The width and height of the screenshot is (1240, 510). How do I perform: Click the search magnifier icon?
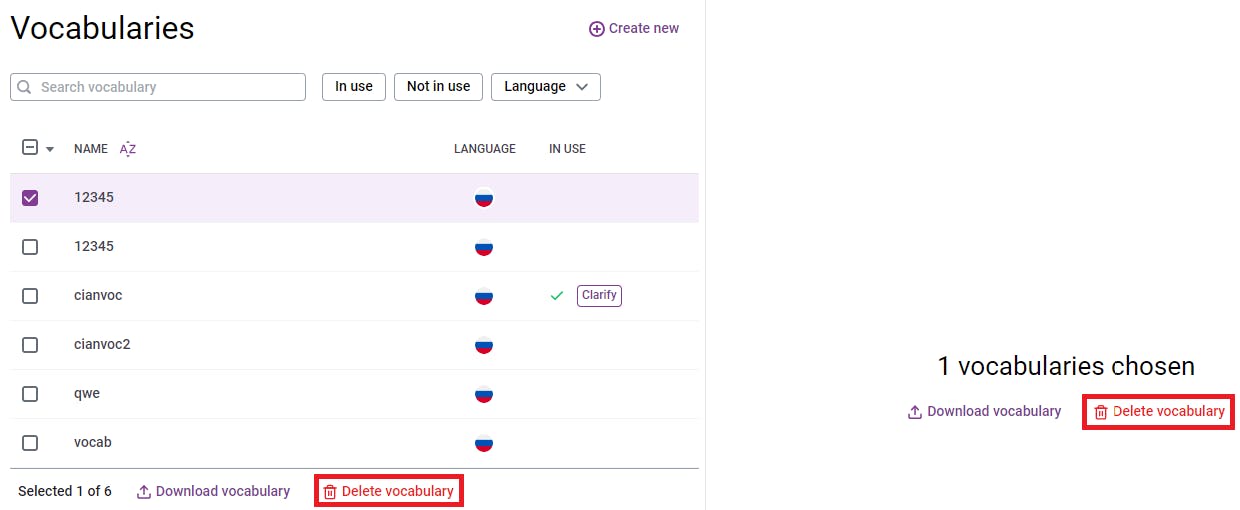point(25,87)
